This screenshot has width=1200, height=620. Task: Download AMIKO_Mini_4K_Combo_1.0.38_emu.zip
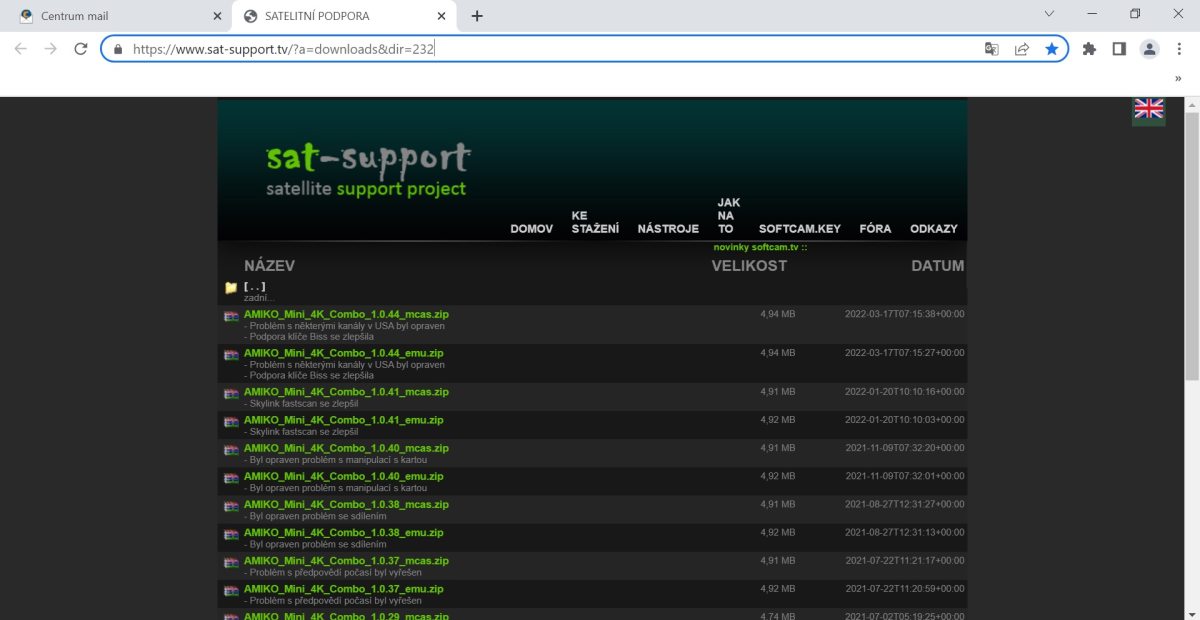click(343, 532)
